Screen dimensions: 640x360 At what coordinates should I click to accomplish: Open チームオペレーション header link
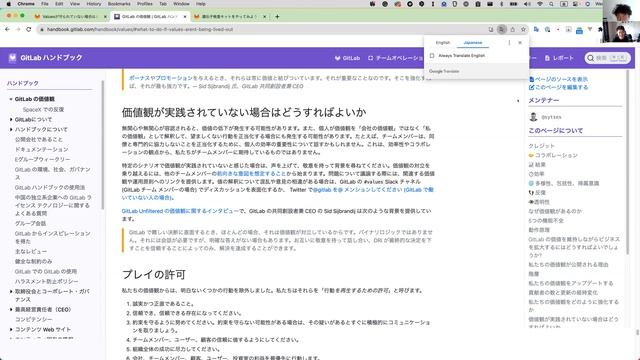click(x=396, y=58)
